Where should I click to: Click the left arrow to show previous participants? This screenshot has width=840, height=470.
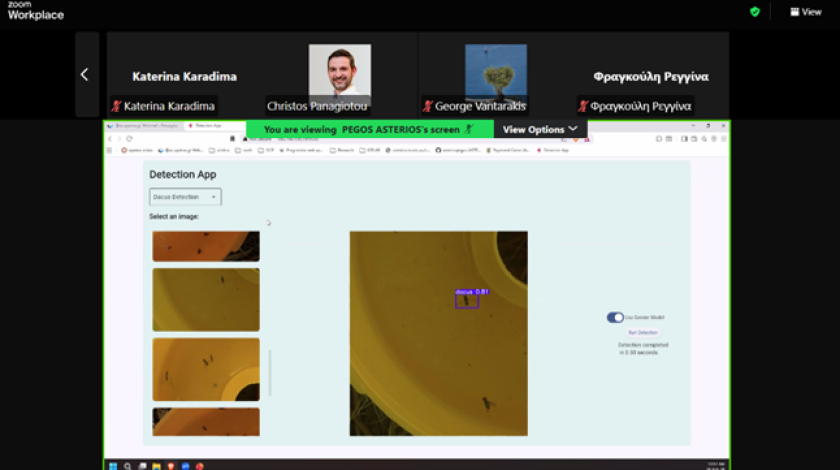tap(85, 75)
